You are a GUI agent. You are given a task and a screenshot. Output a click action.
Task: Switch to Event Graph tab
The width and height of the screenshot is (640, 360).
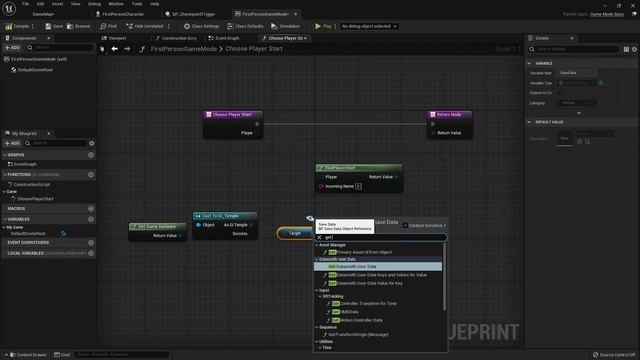point(224,38)
